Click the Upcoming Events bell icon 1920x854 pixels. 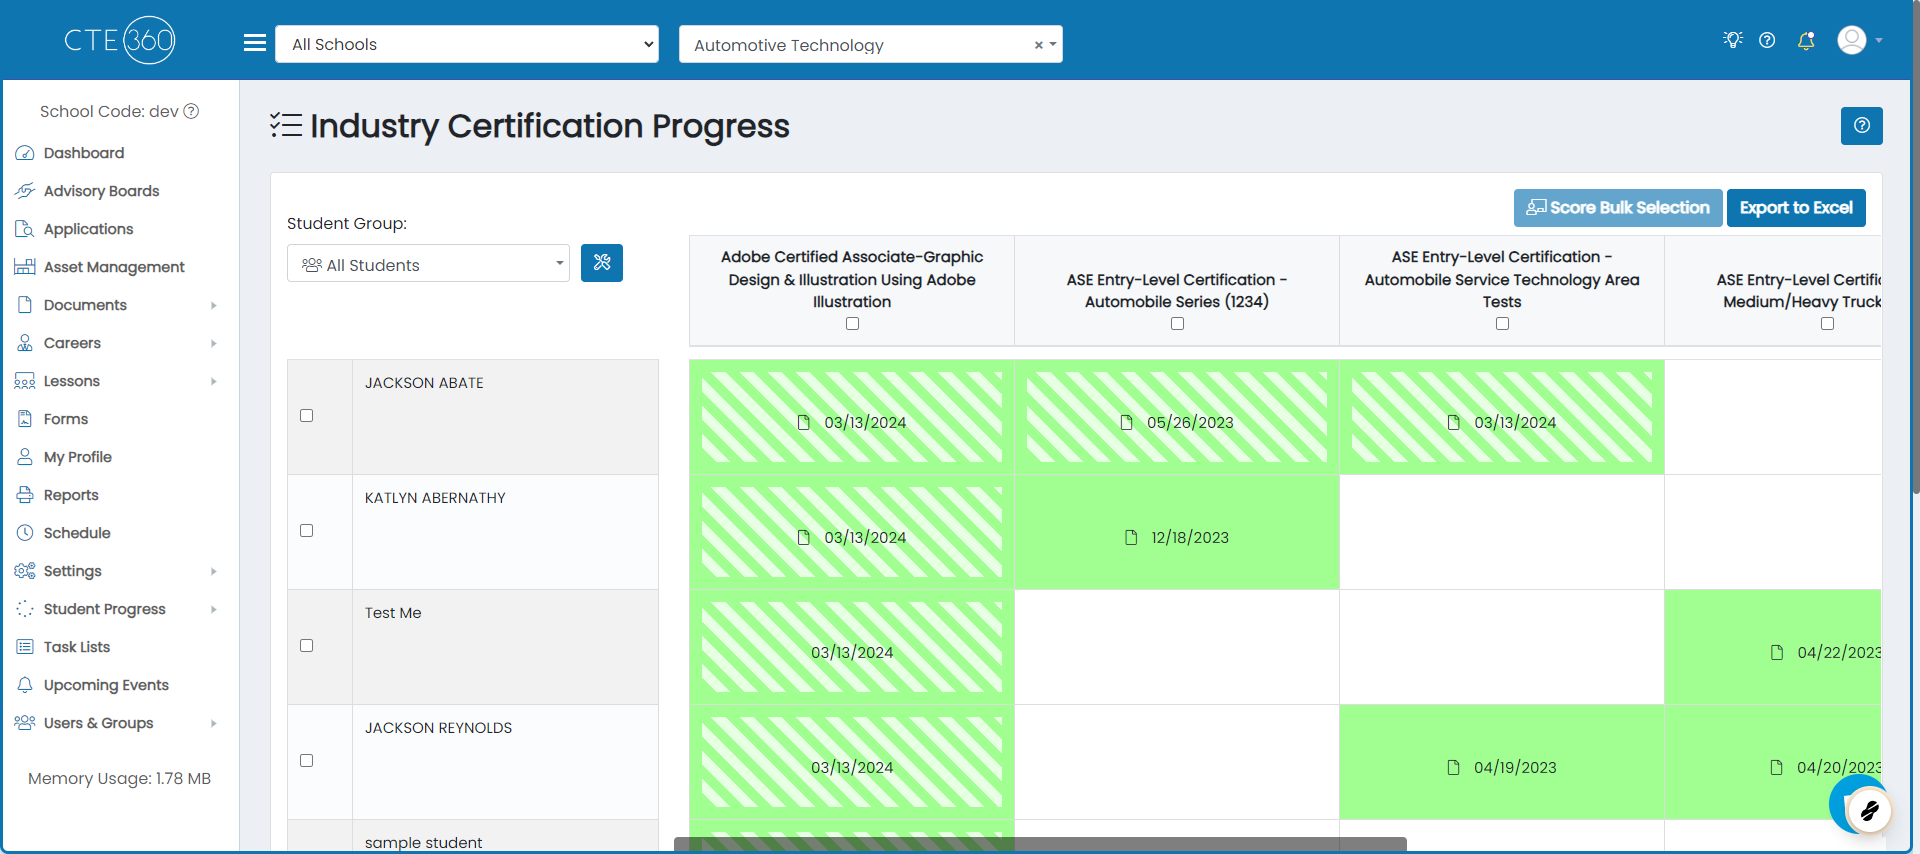tap(25, 685)
